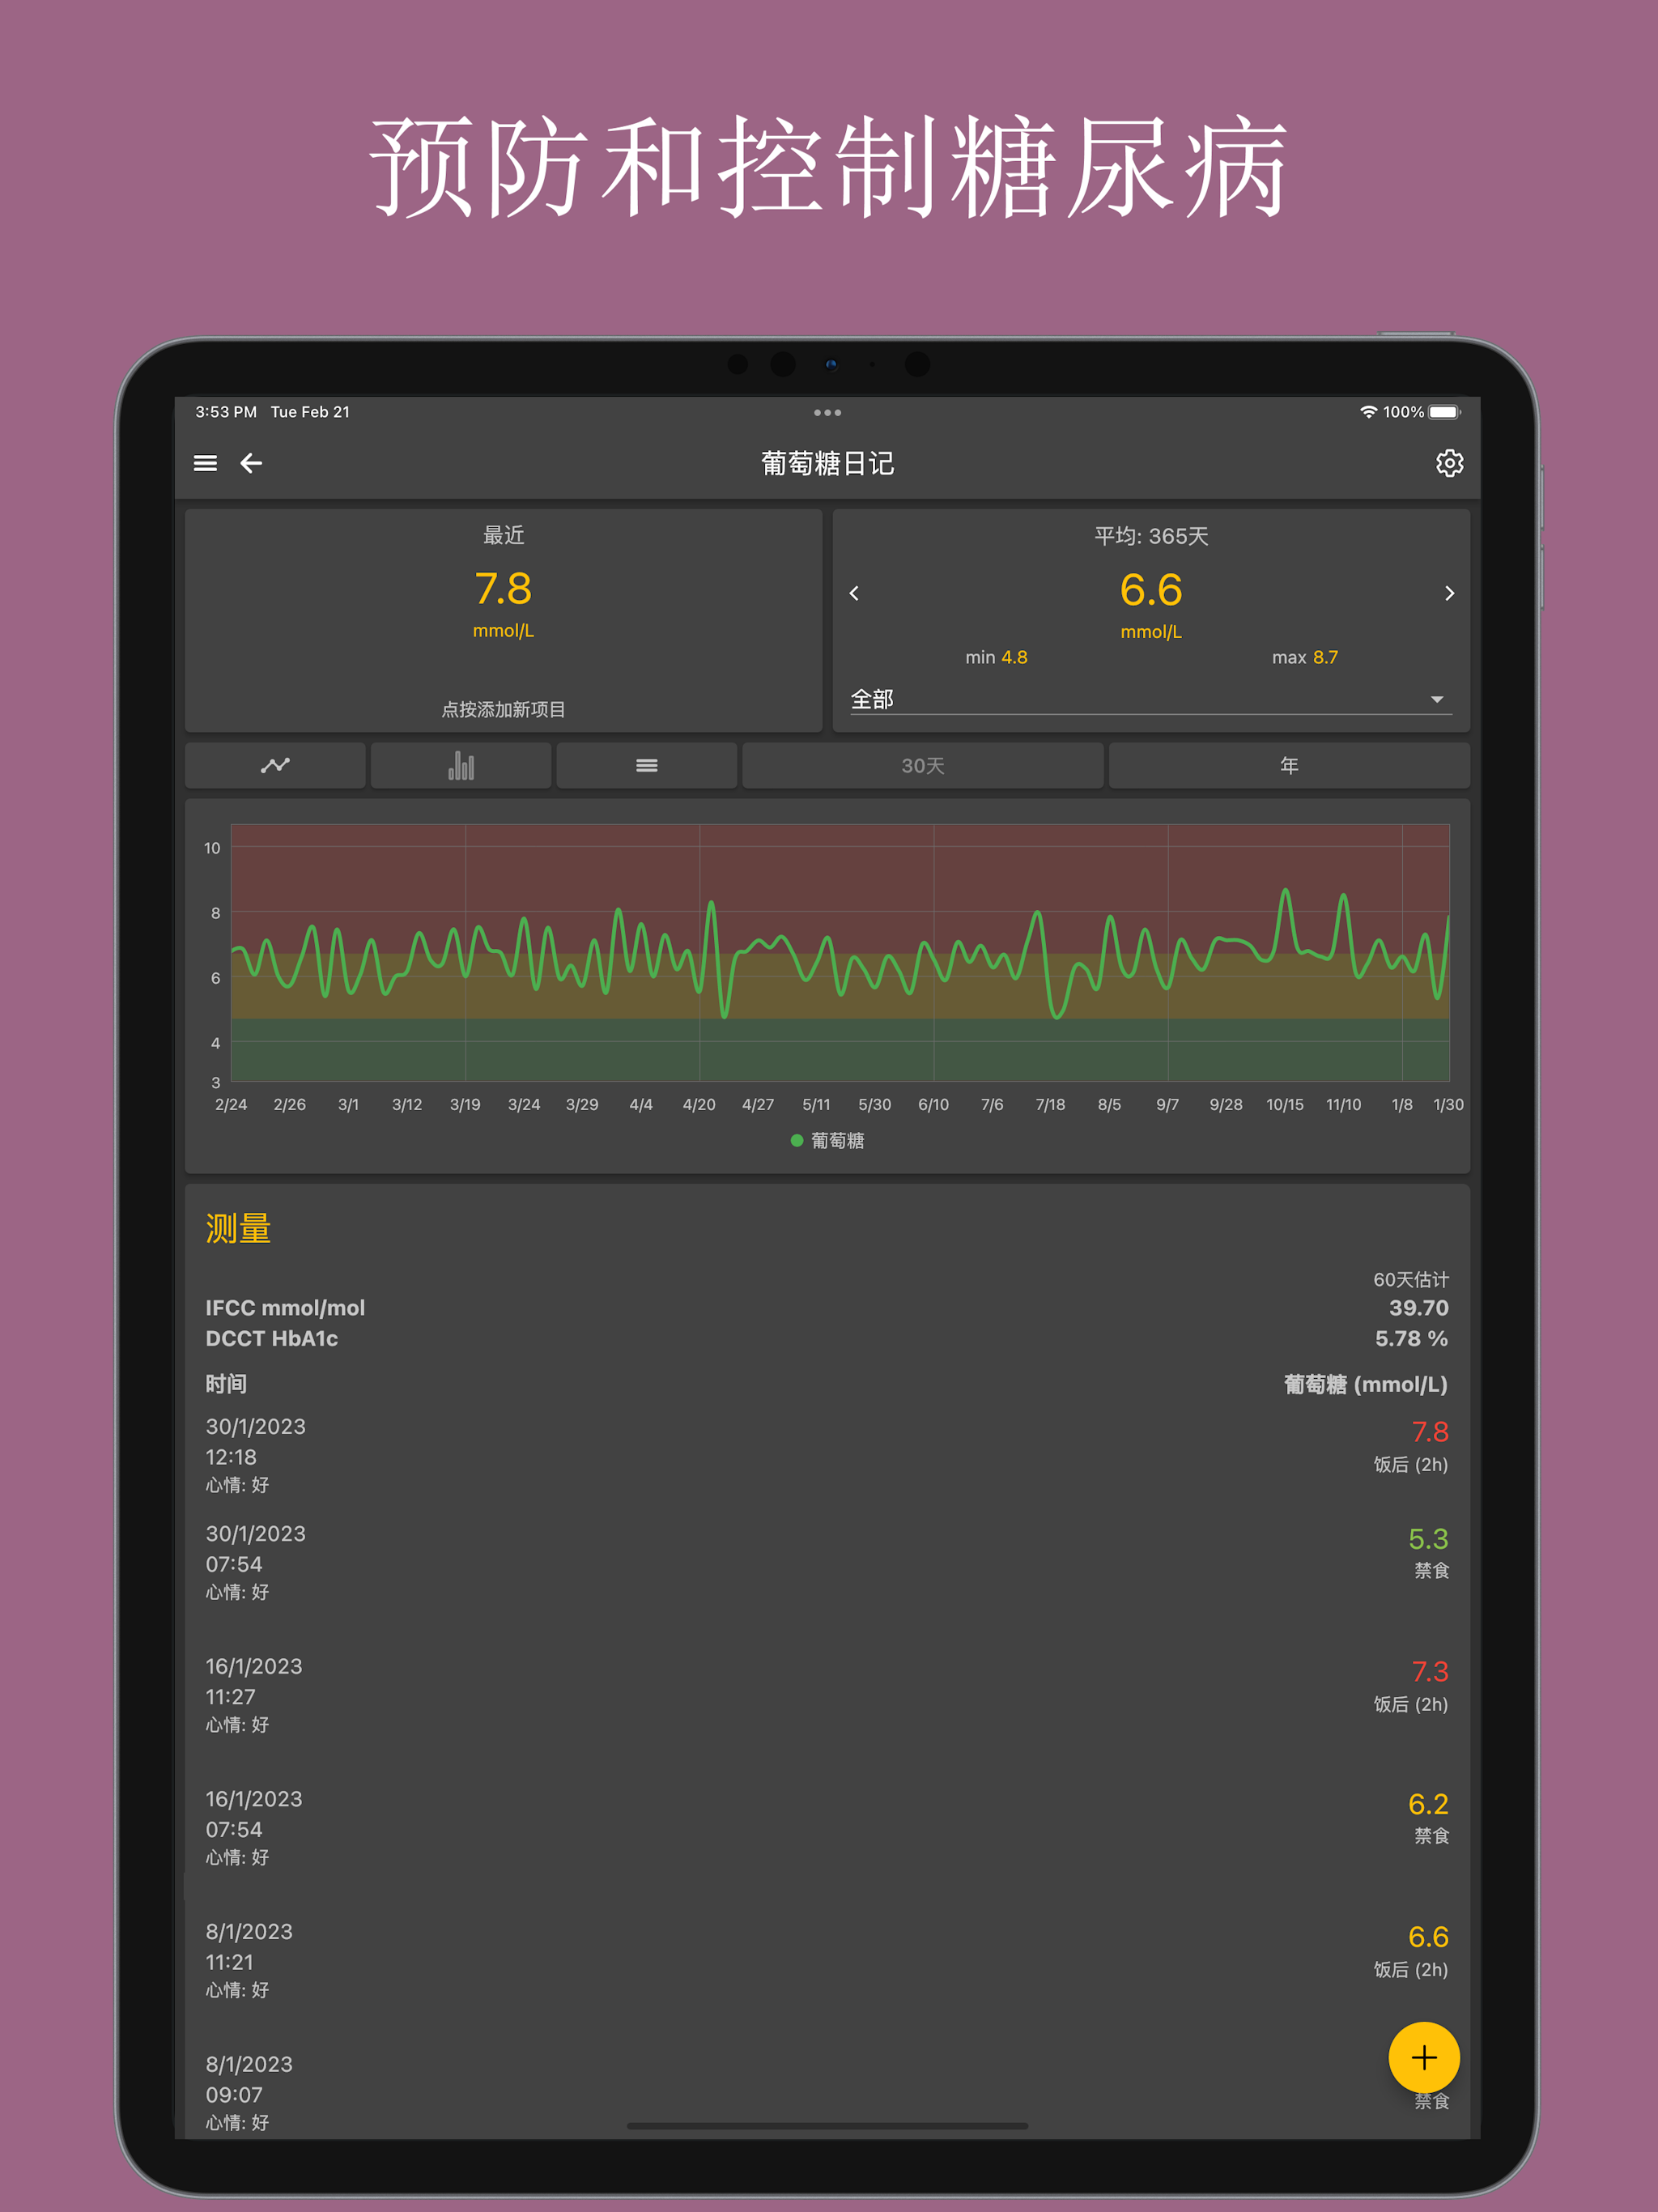
Task: Tap the yellow plus to add a measurement
Action: 1424,2059
